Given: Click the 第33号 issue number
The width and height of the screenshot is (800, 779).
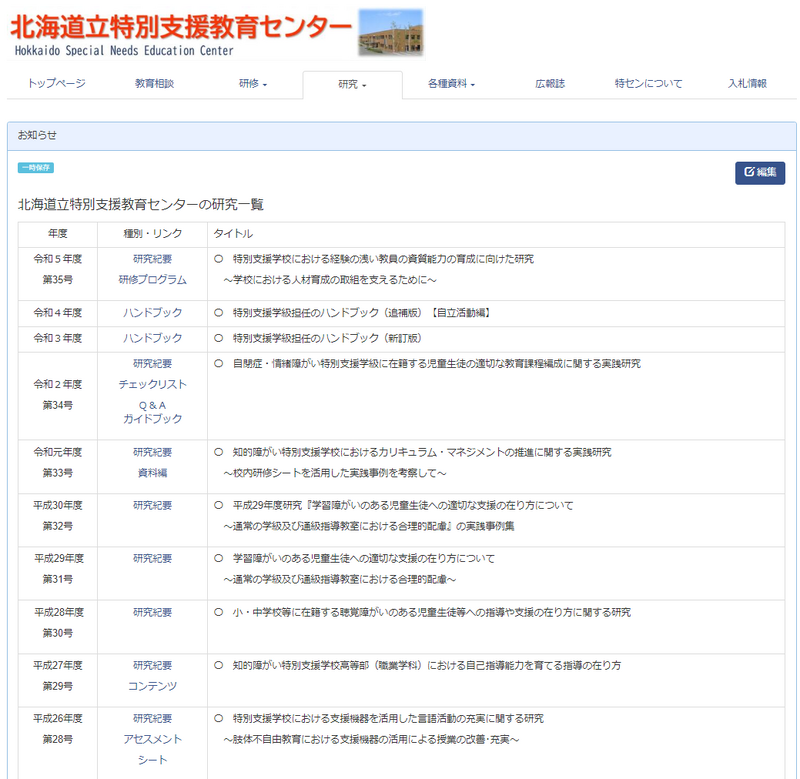Looking at the screenshot, I should [58, 473].
